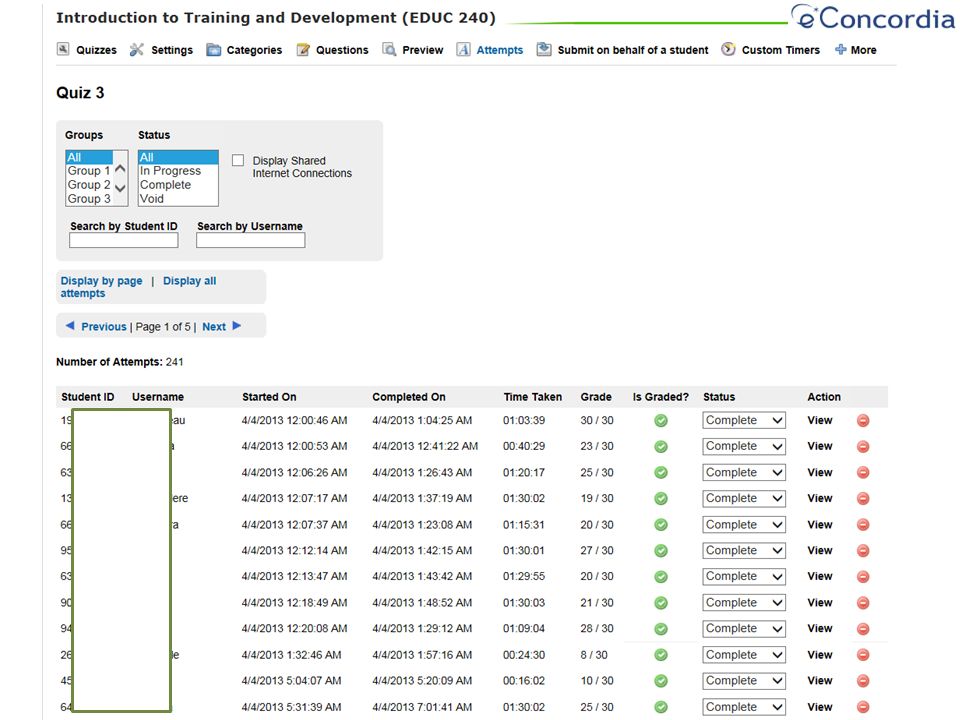960x720 pixels.
Task: View the attempt graded 19 / 30
Action: click(x=820, y=498)
